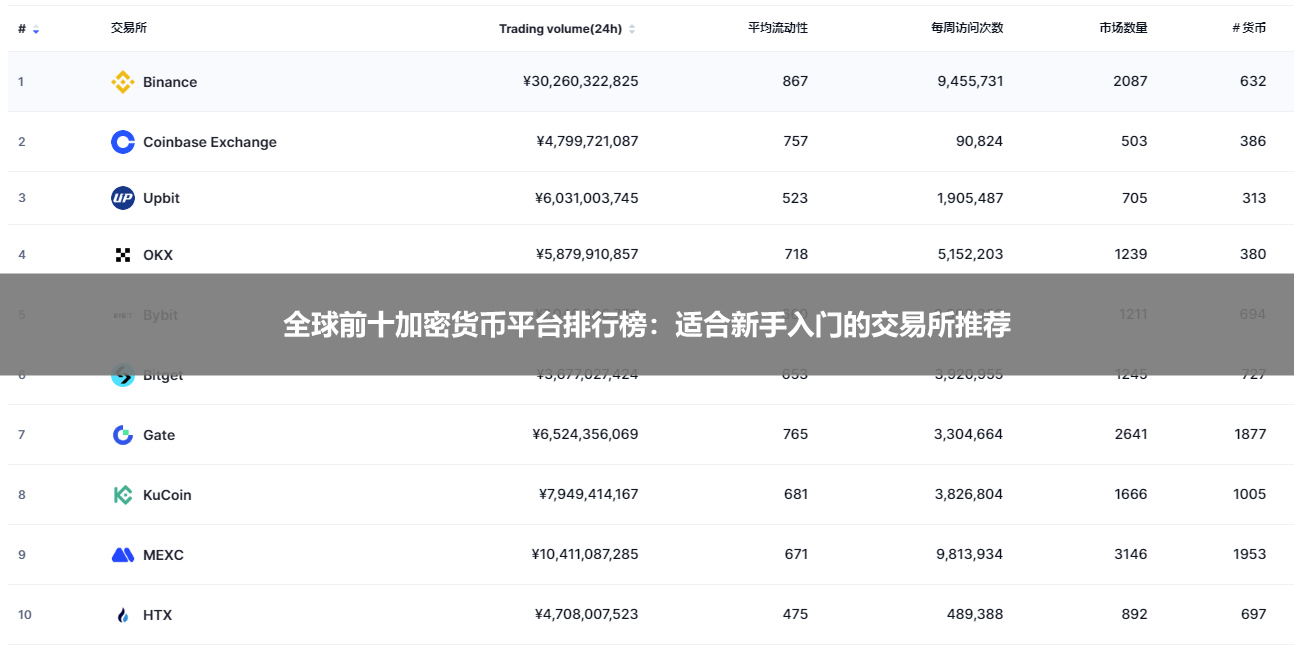Click the # 货币 column header

coord(1249,28)
